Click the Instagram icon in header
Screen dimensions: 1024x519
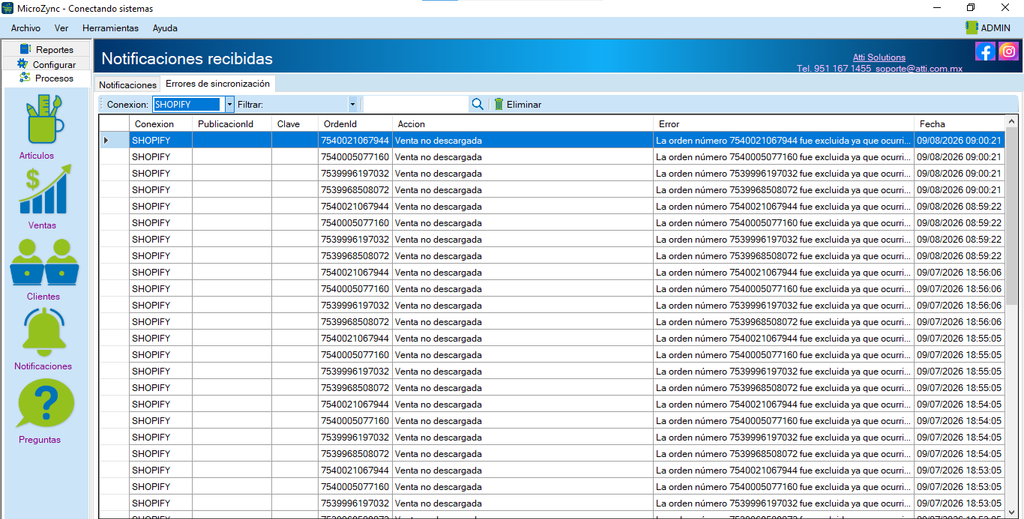coord(1008,51)
